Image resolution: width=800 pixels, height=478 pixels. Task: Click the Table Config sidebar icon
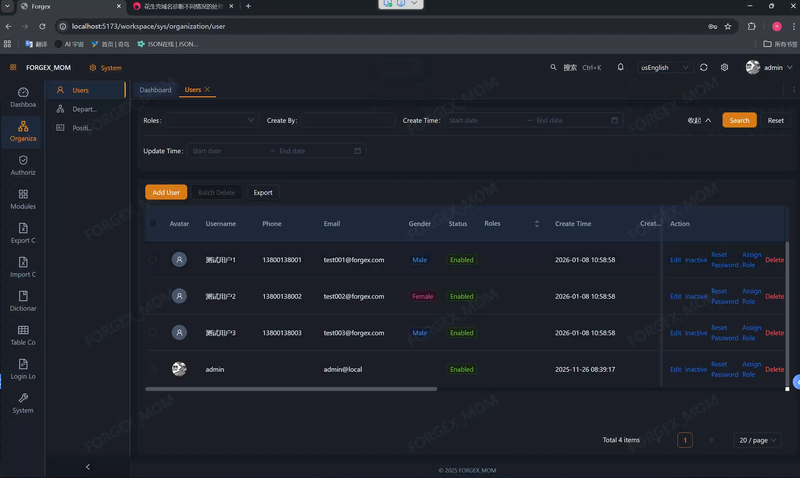pos(23,330)
